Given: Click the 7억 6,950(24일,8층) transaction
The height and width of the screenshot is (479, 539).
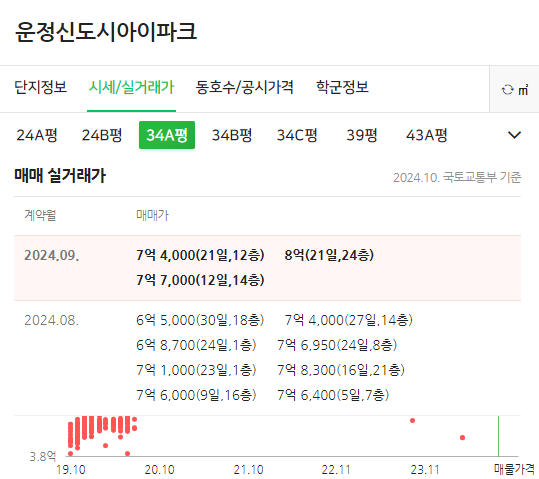Looking at the screenshot, I should pyautogui.click(x=337, y=345).
